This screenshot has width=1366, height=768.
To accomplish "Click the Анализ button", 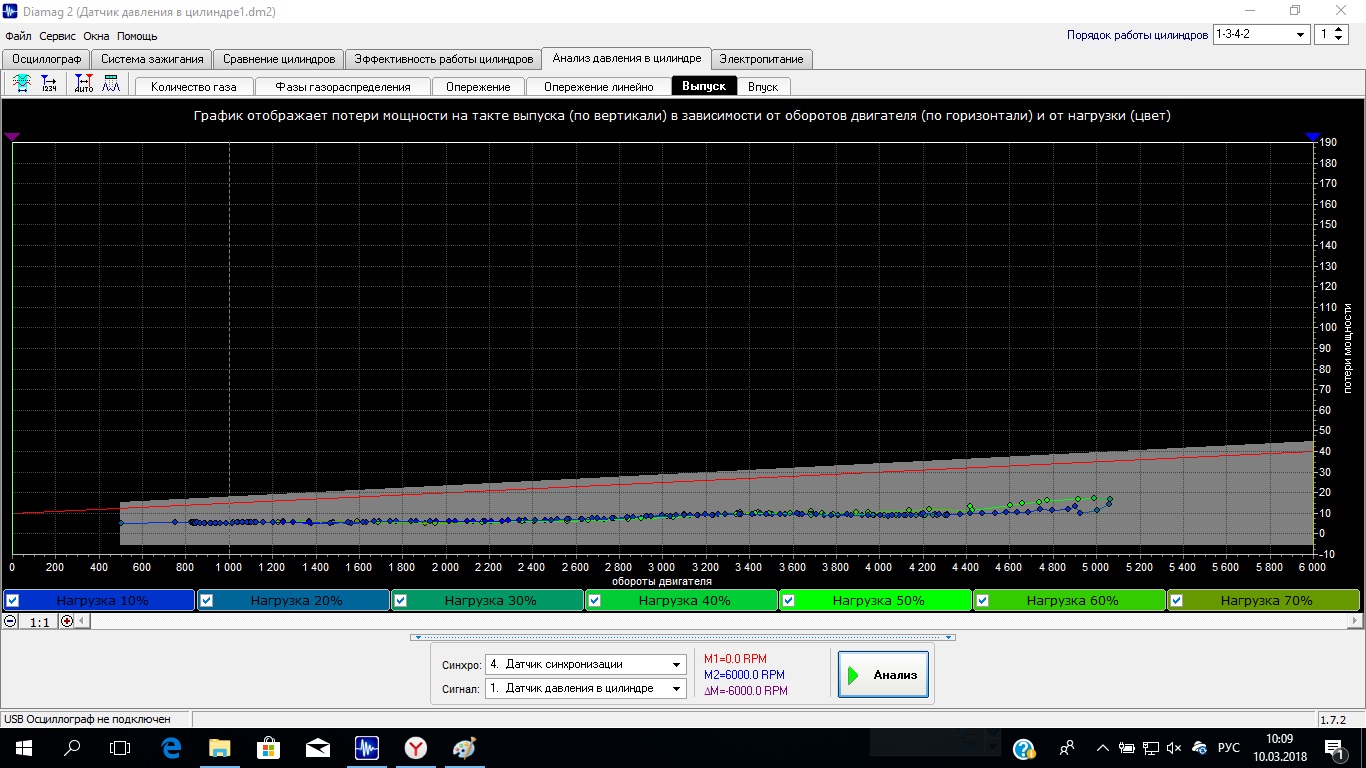I will [x=884, y=675].
